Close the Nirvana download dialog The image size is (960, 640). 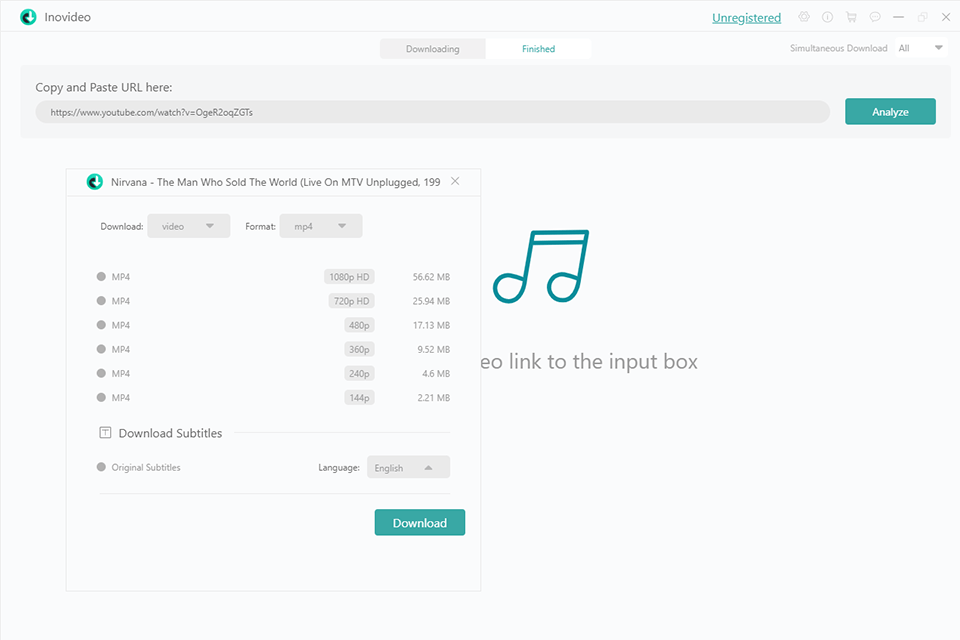click(455, 181)
